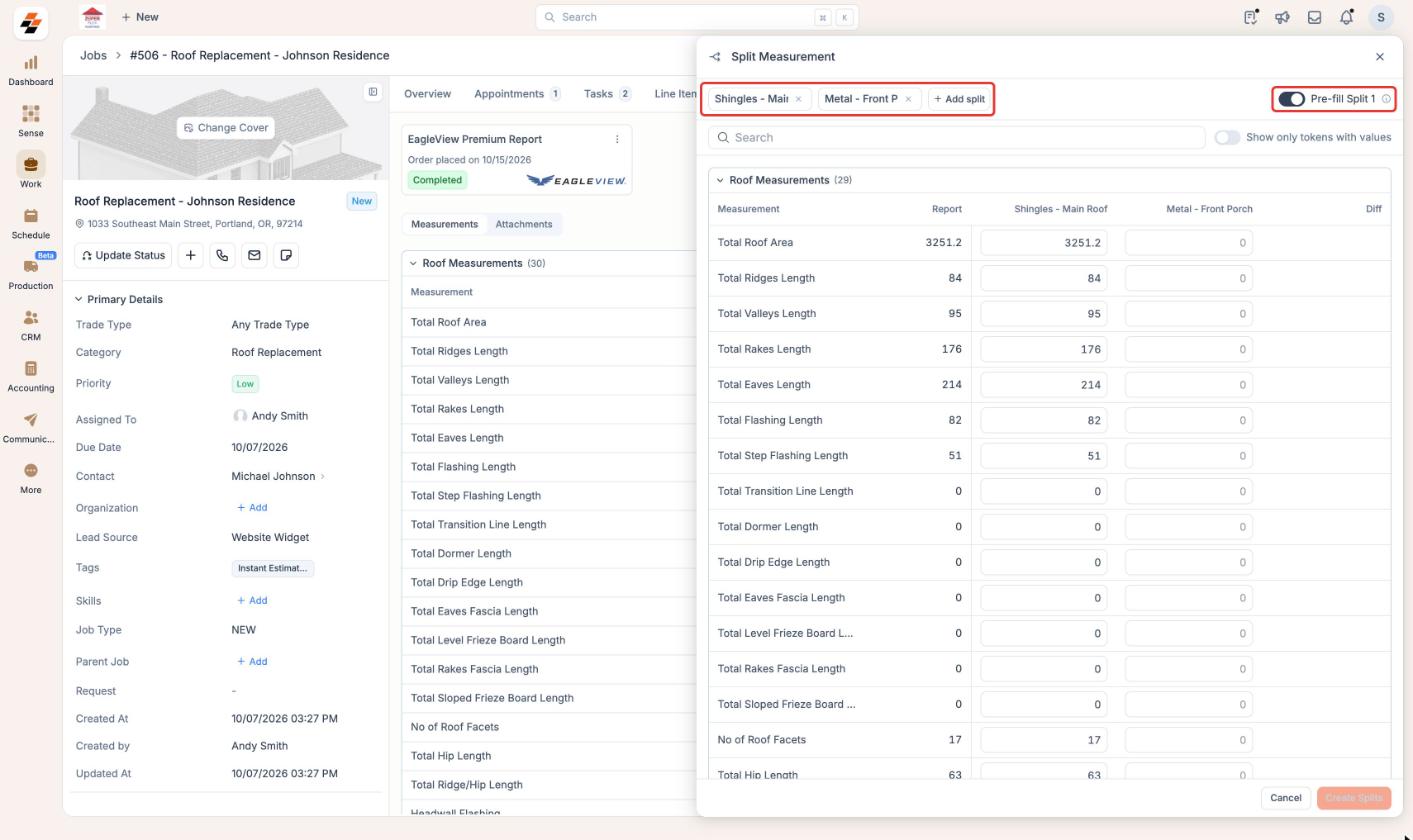Open the Dashboard sidebar icon
This screenshot has width=1413, height=840.
pyautogui.click(x=30, y=70)
